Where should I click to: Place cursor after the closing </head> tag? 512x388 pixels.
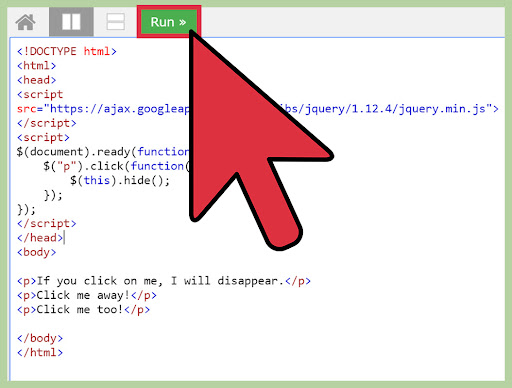(64, 238)
